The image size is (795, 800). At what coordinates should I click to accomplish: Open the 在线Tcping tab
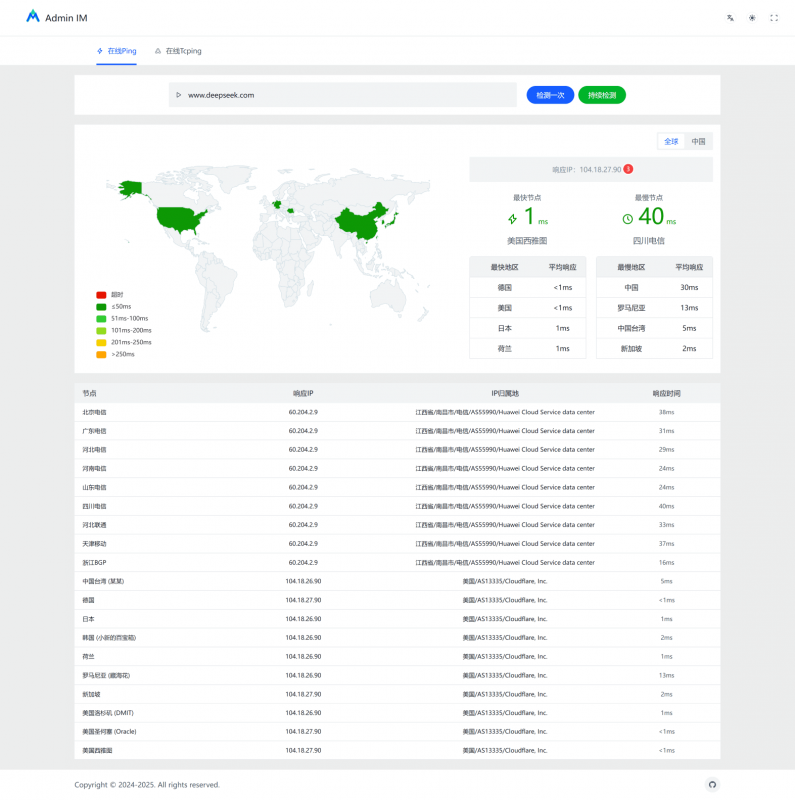click(178, 50)
